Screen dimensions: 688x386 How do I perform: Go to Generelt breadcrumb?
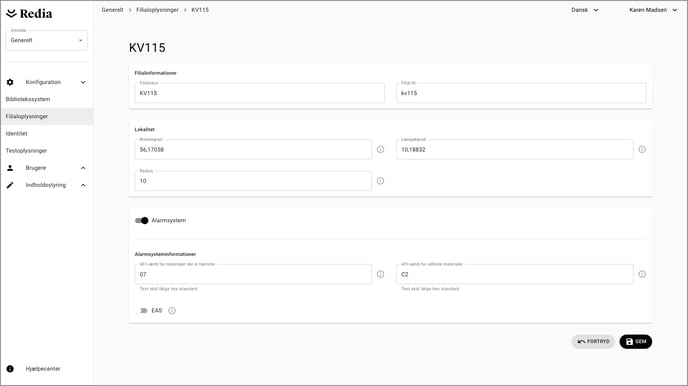point(112,10)
